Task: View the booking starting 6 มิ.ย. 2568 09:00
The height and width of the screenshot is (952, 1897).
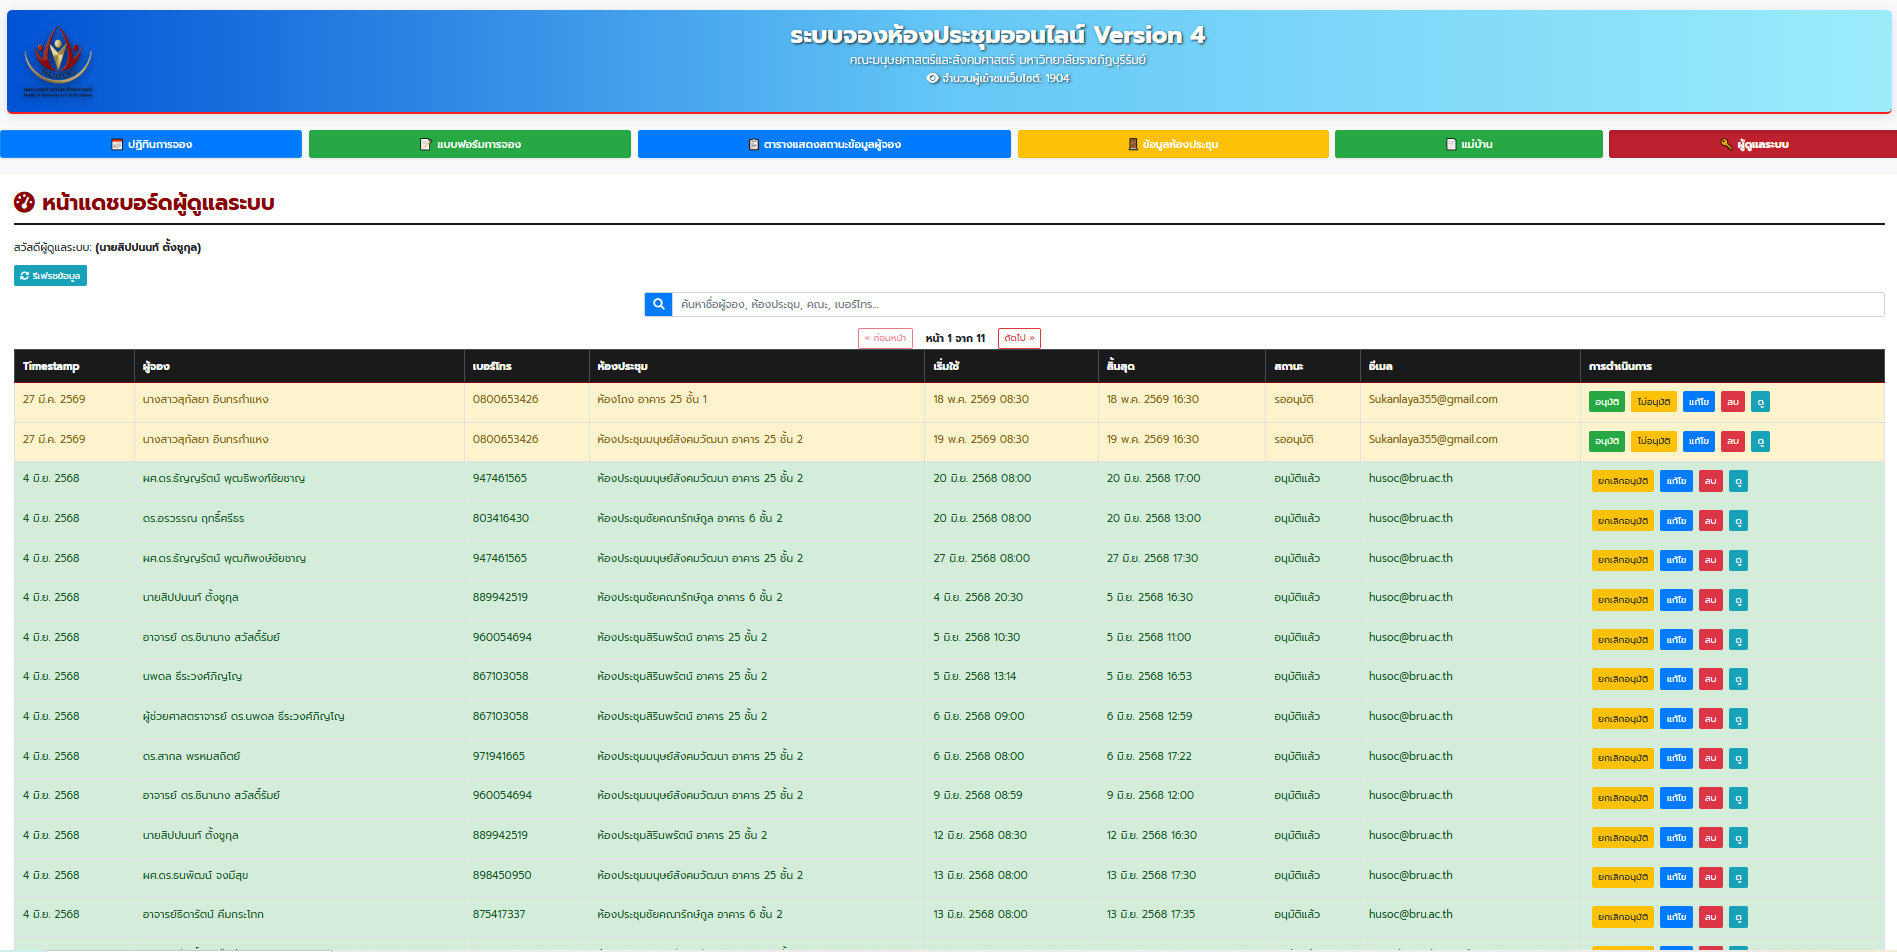Action: (x=1739, y=719)
